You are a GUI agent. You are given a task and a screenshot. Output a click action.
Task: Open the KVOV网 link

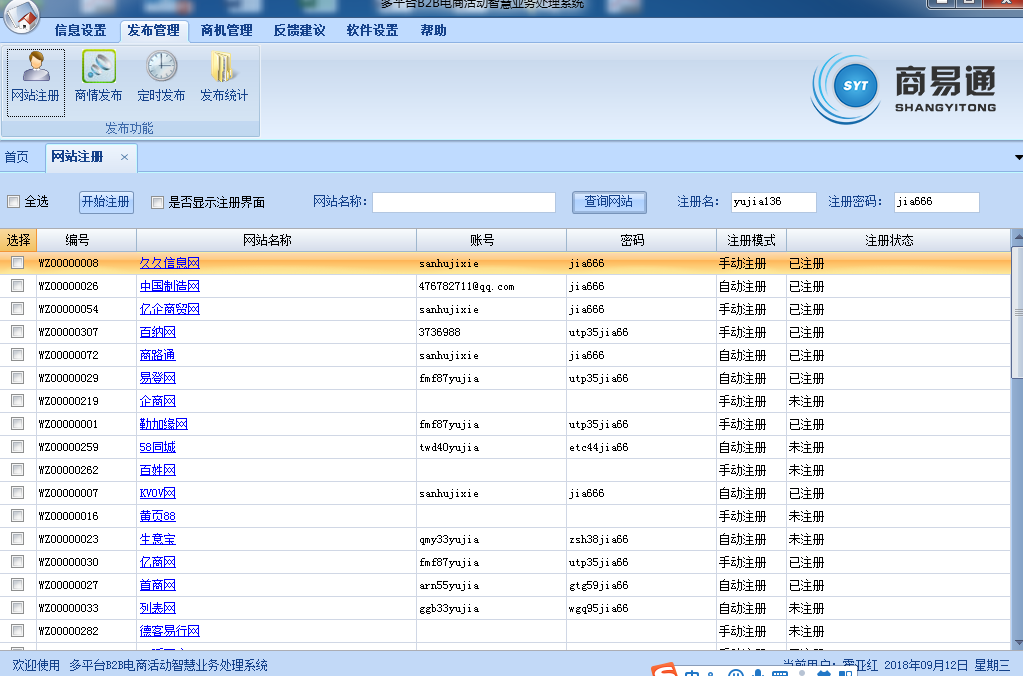[x=158, y=493]
